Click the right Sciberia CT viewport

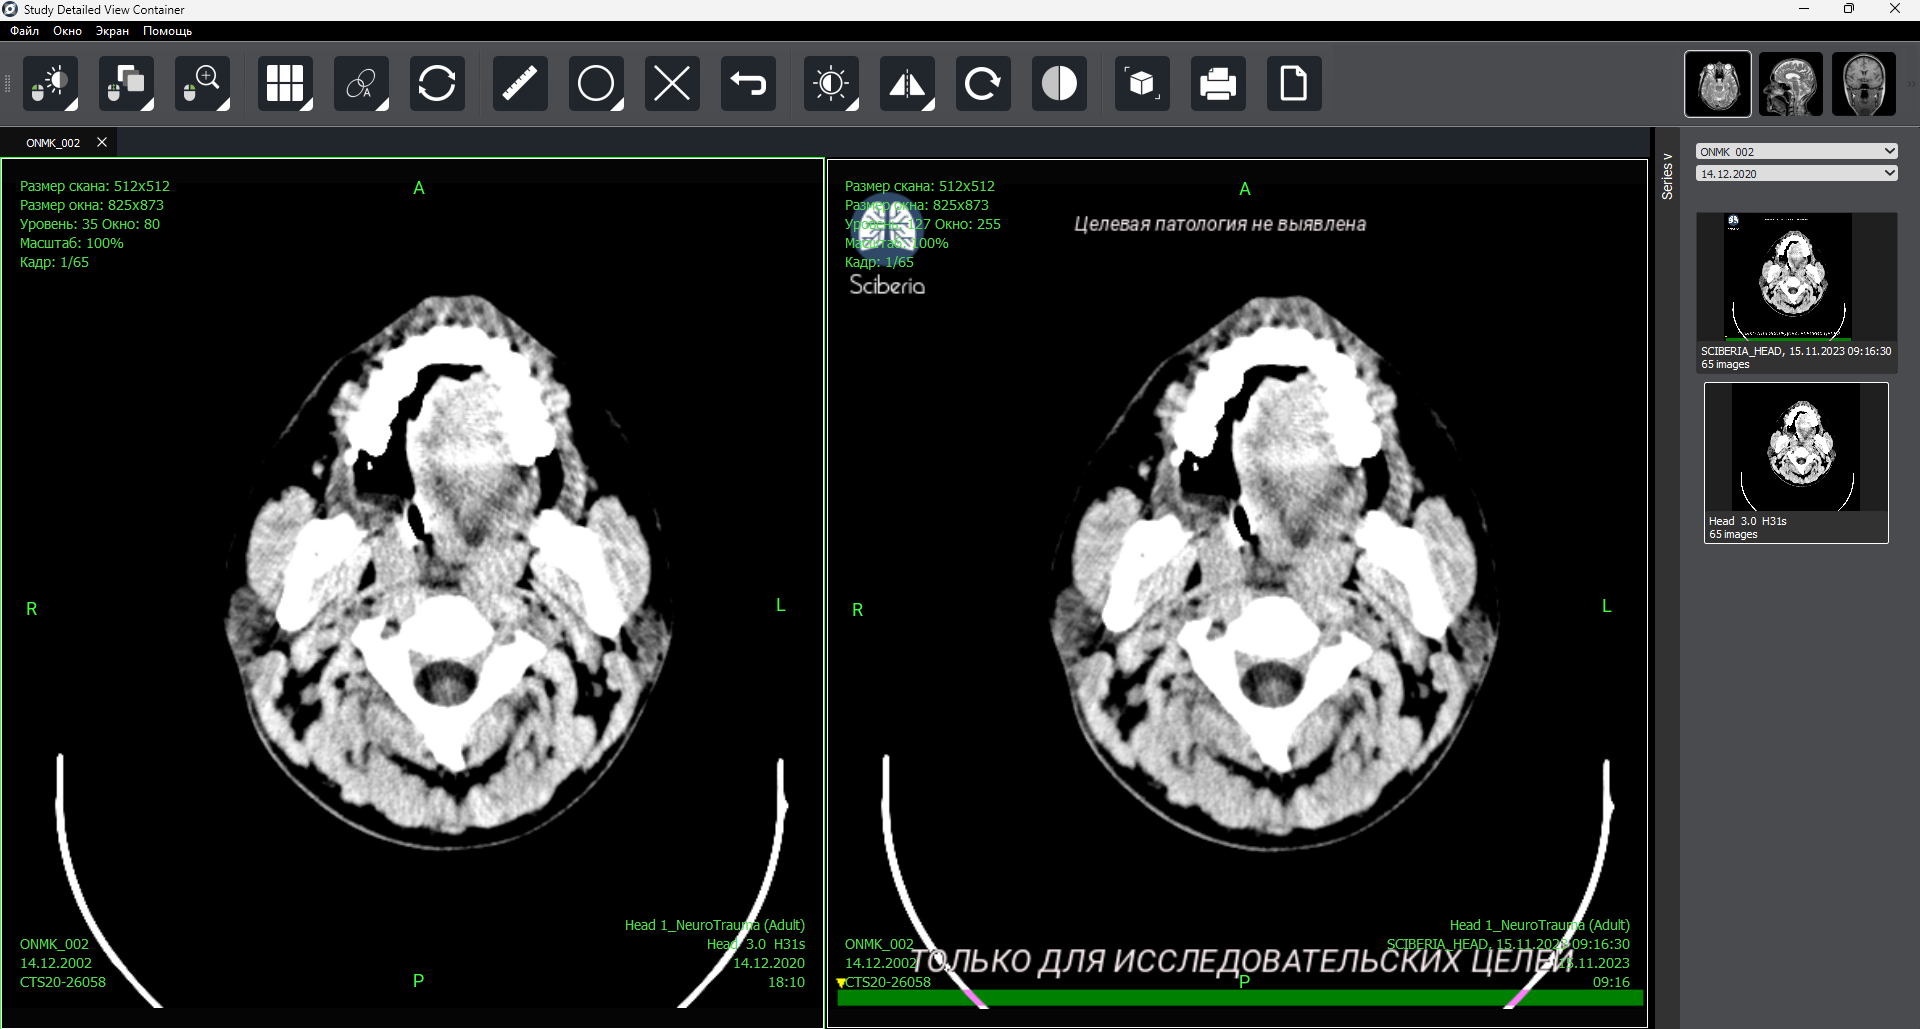[1237, 592]
